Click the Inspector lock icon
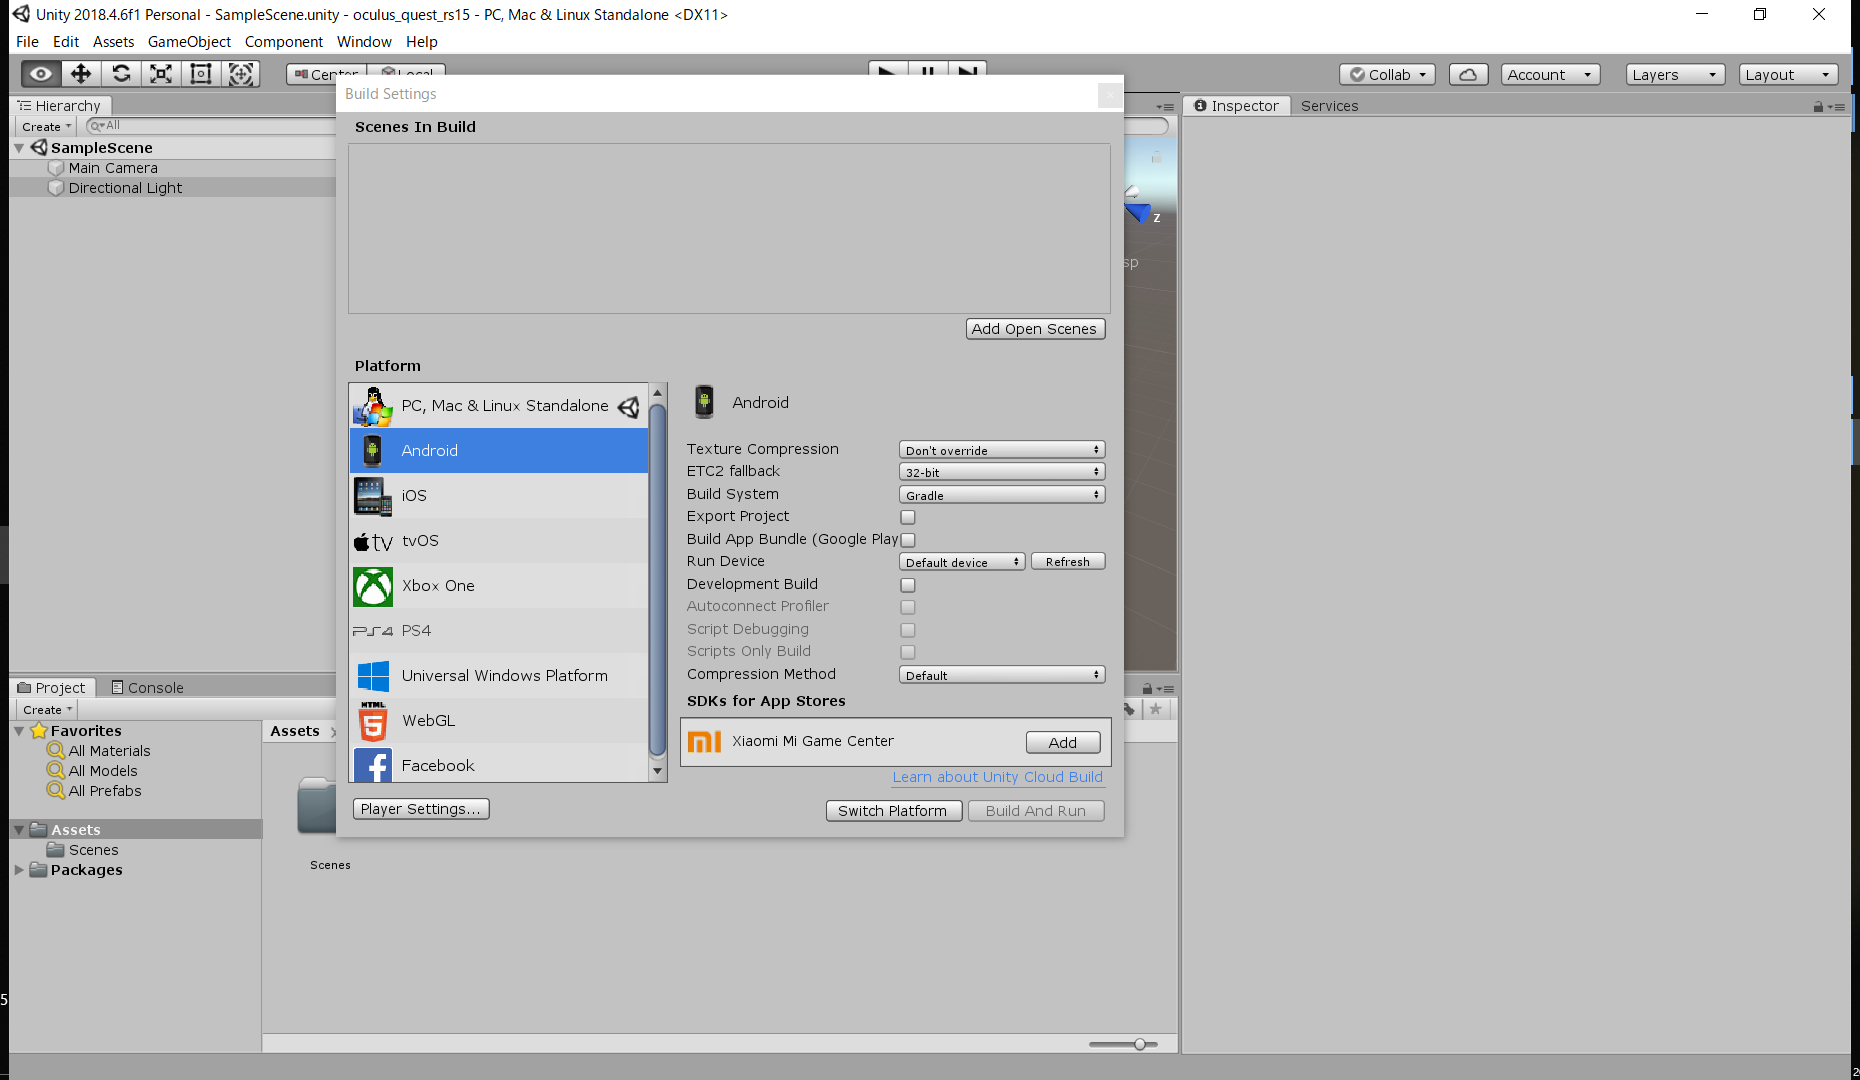This screenshot has height=1080, width=1860. tap(1818, 106)
